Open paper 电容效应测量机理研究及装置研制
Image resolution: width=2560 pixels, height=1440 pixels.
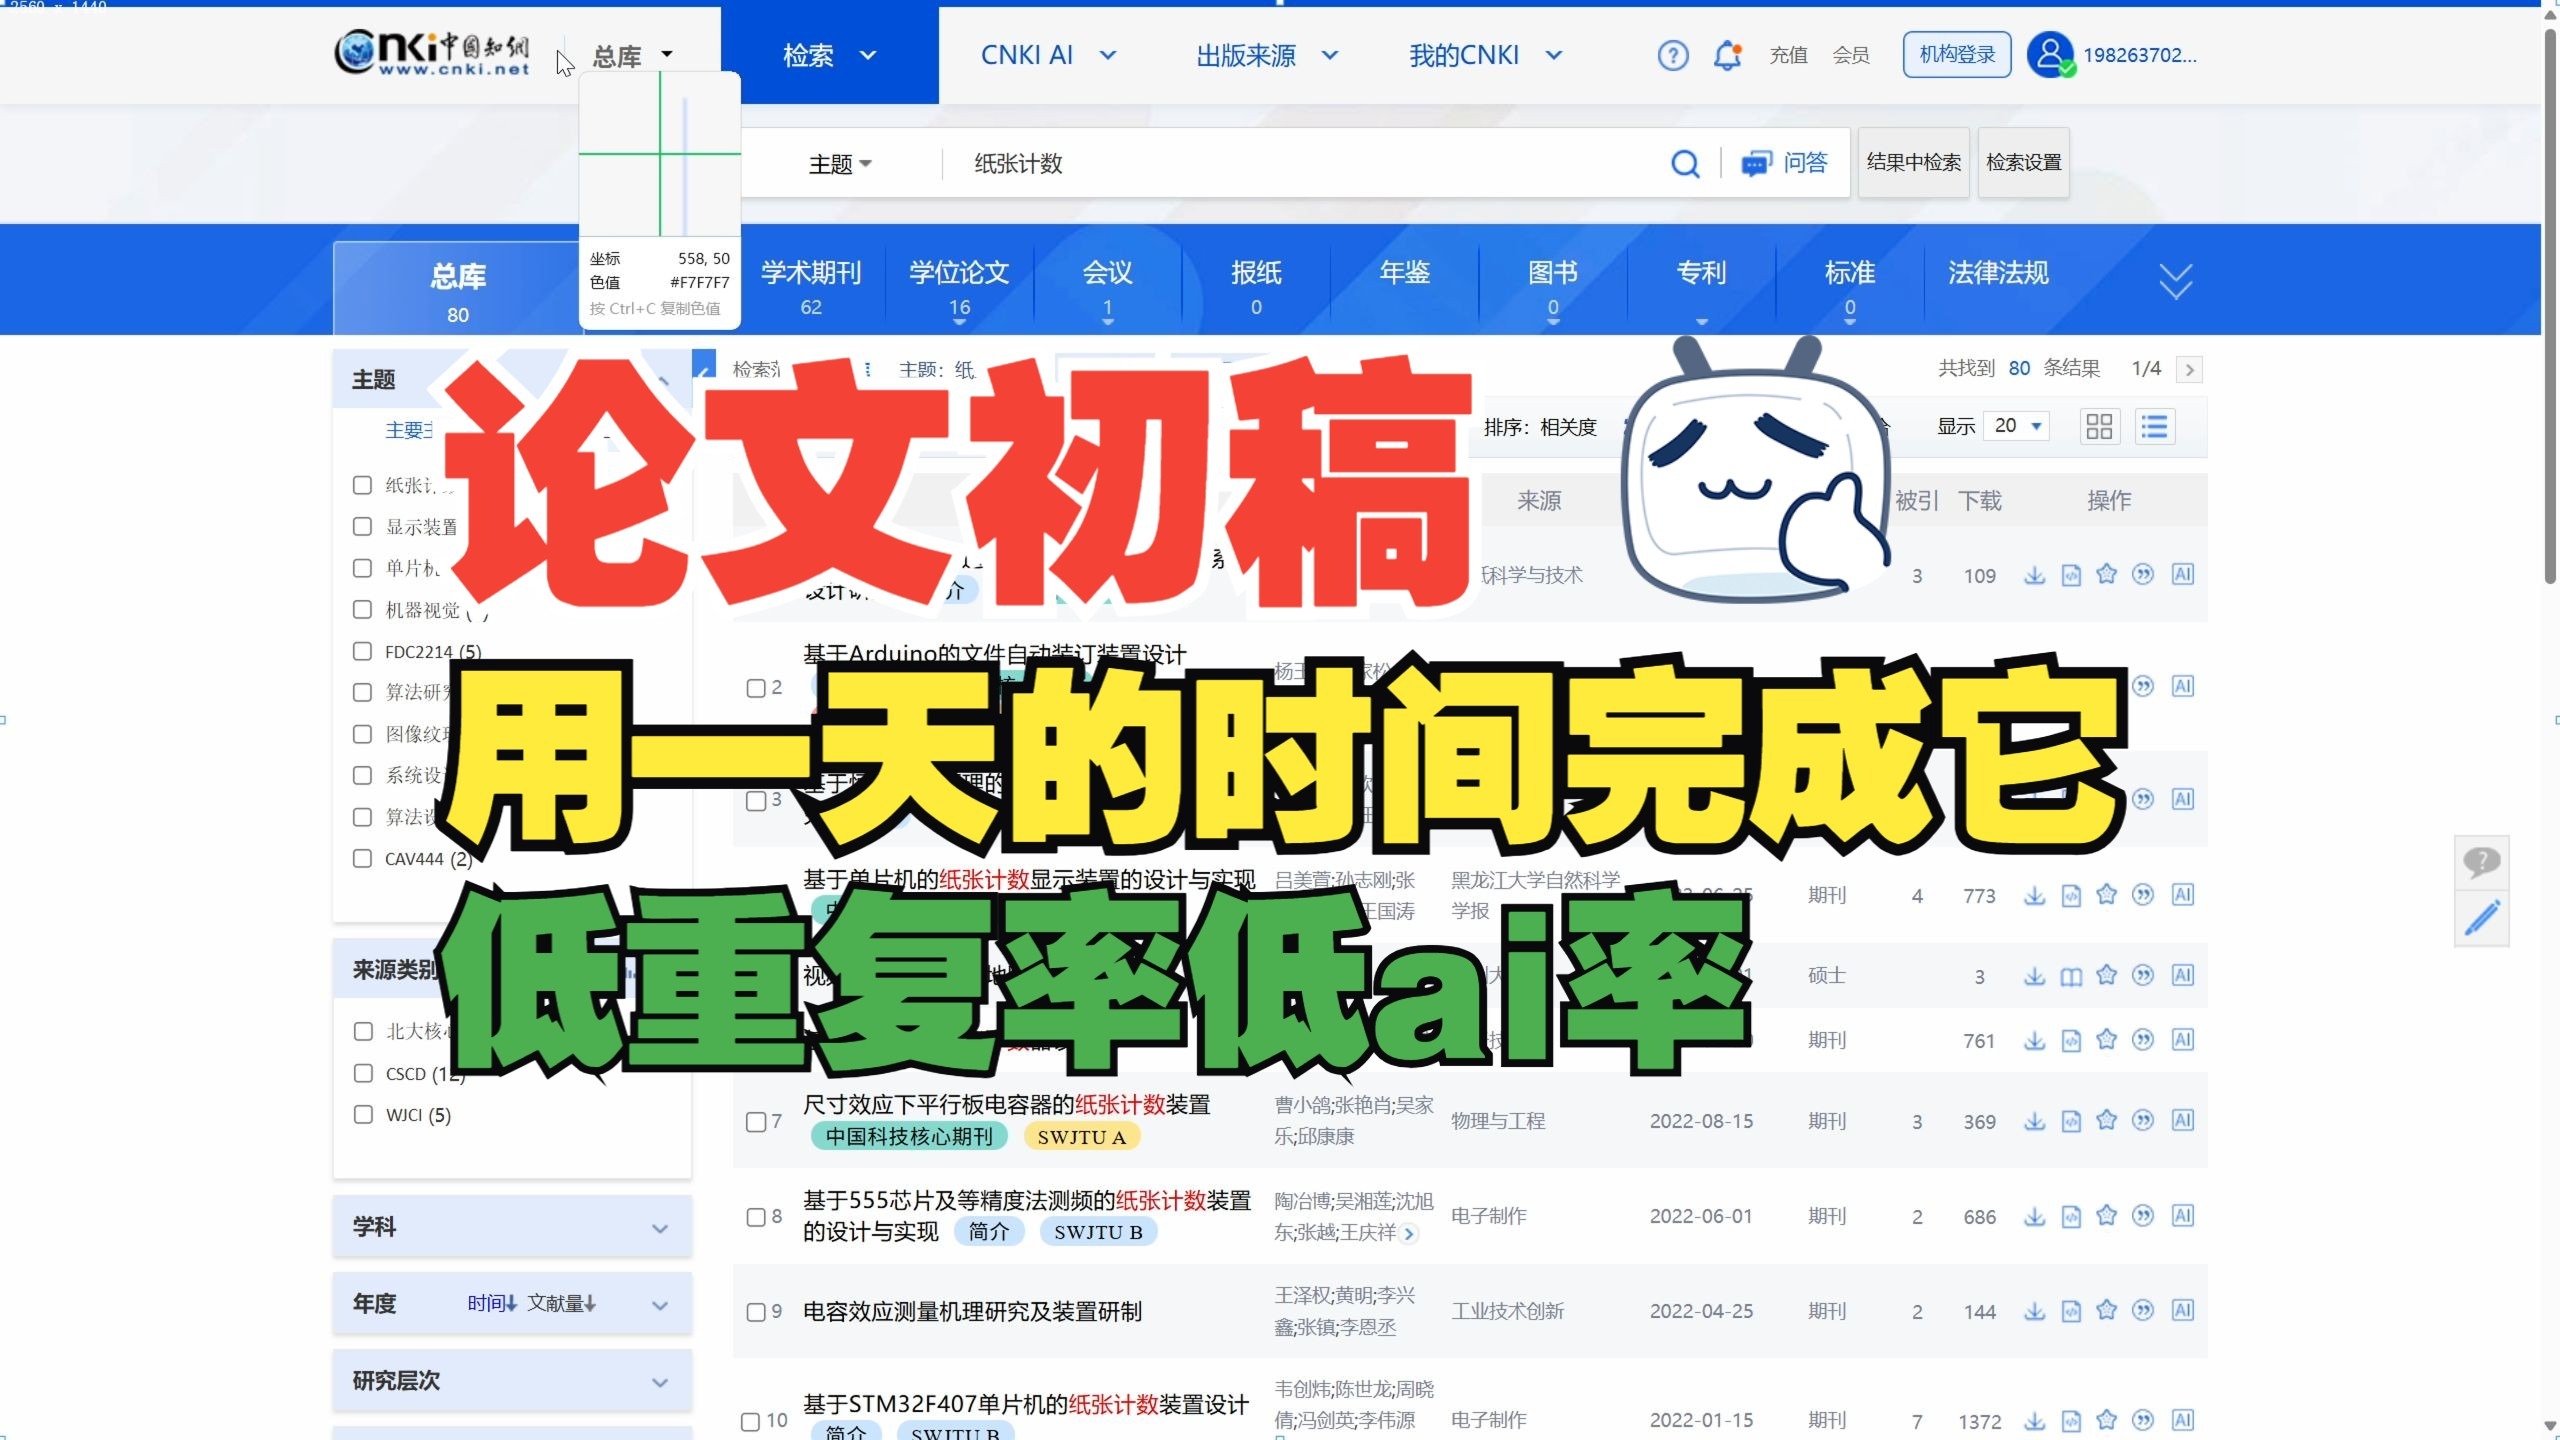click(x=972, y=1312)
